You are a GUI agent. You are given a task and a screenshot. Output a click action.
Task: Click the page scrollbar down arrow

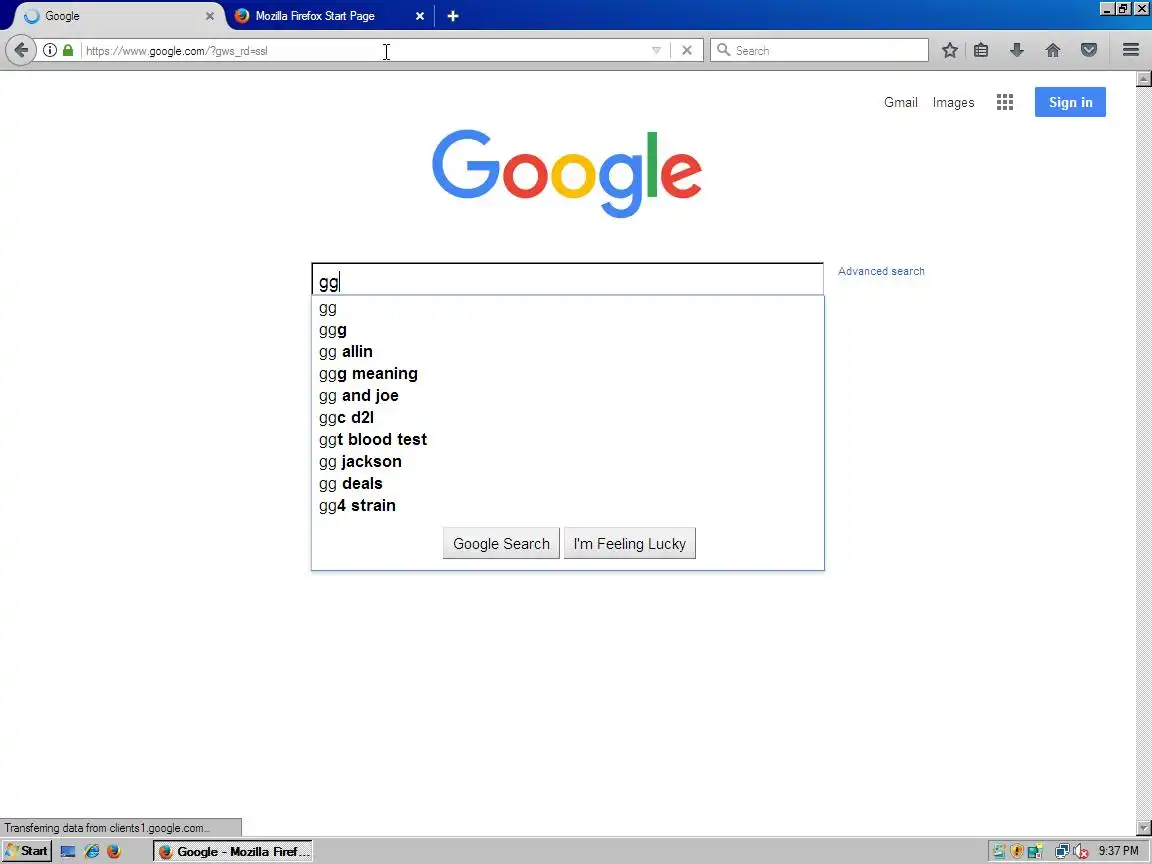(x=1144, y=828)
